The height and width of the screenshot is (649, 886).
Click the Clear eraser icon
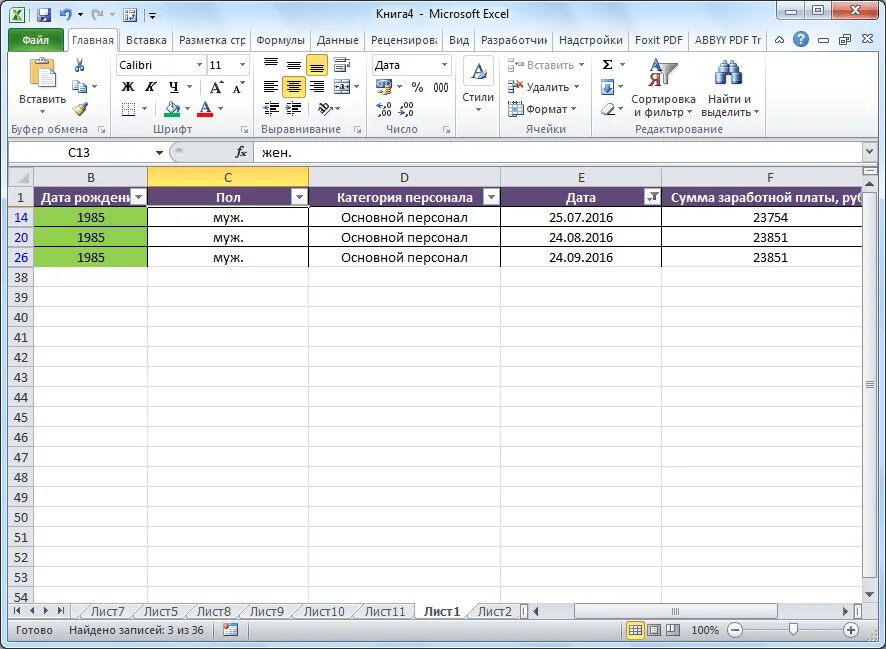[x=607, y=109]
